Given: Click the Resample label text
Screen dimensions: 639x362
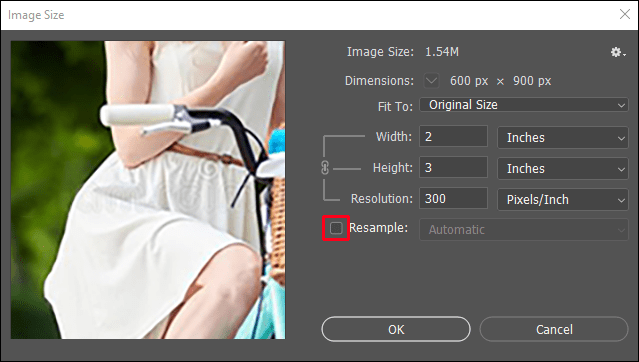Looking at the screenshot, I should [379, 228].
